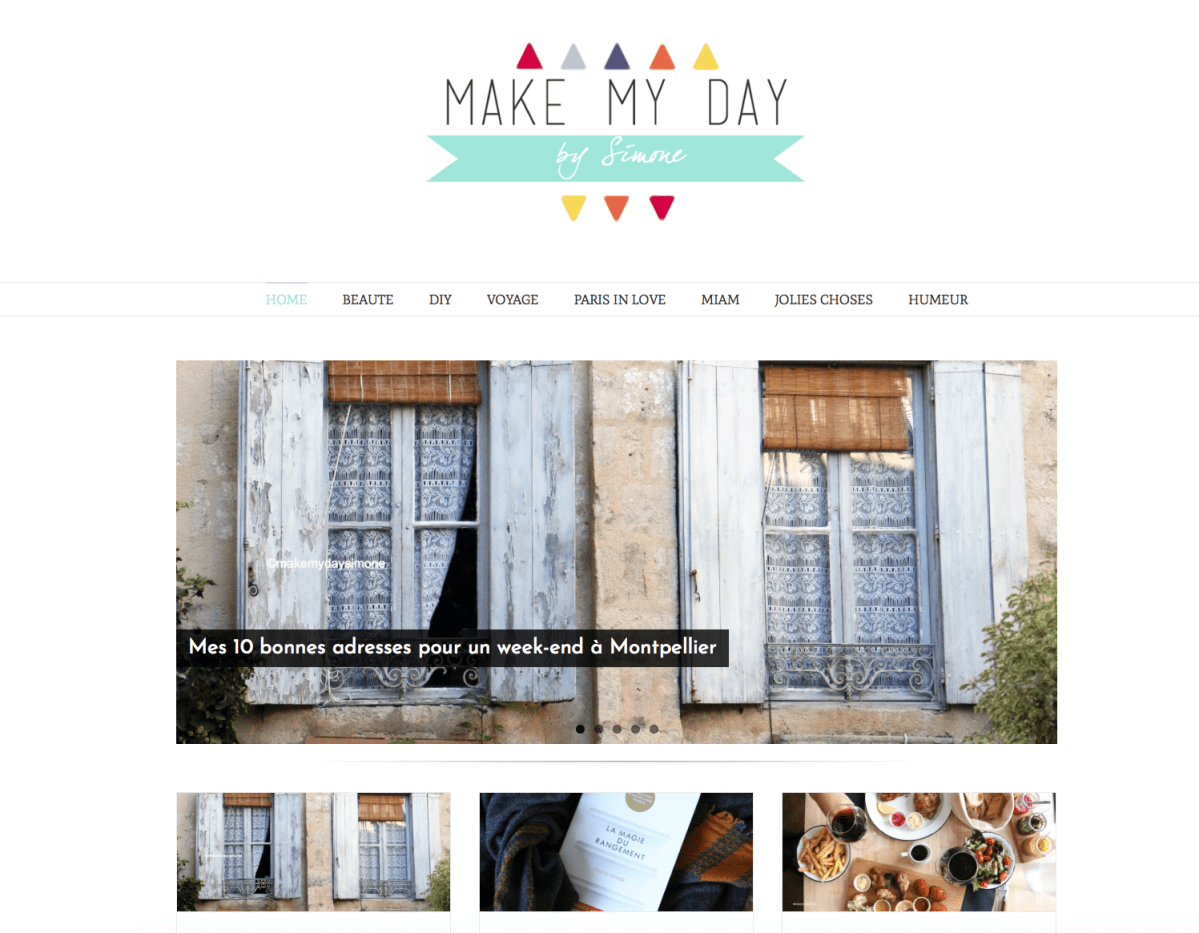Open La Magie du Rangement book thumbnail
This screenshot has height=933, width=1199.
pos(616,851)
